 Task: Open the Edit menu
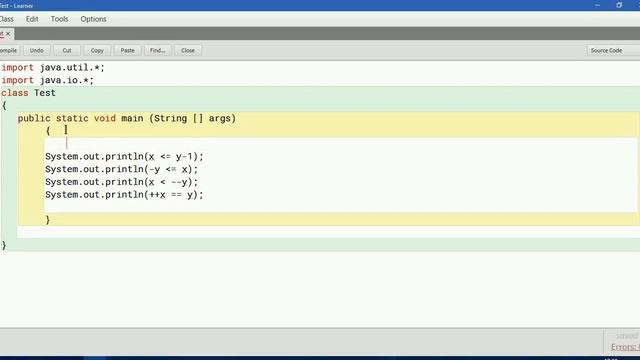click(x=32, y=19)
